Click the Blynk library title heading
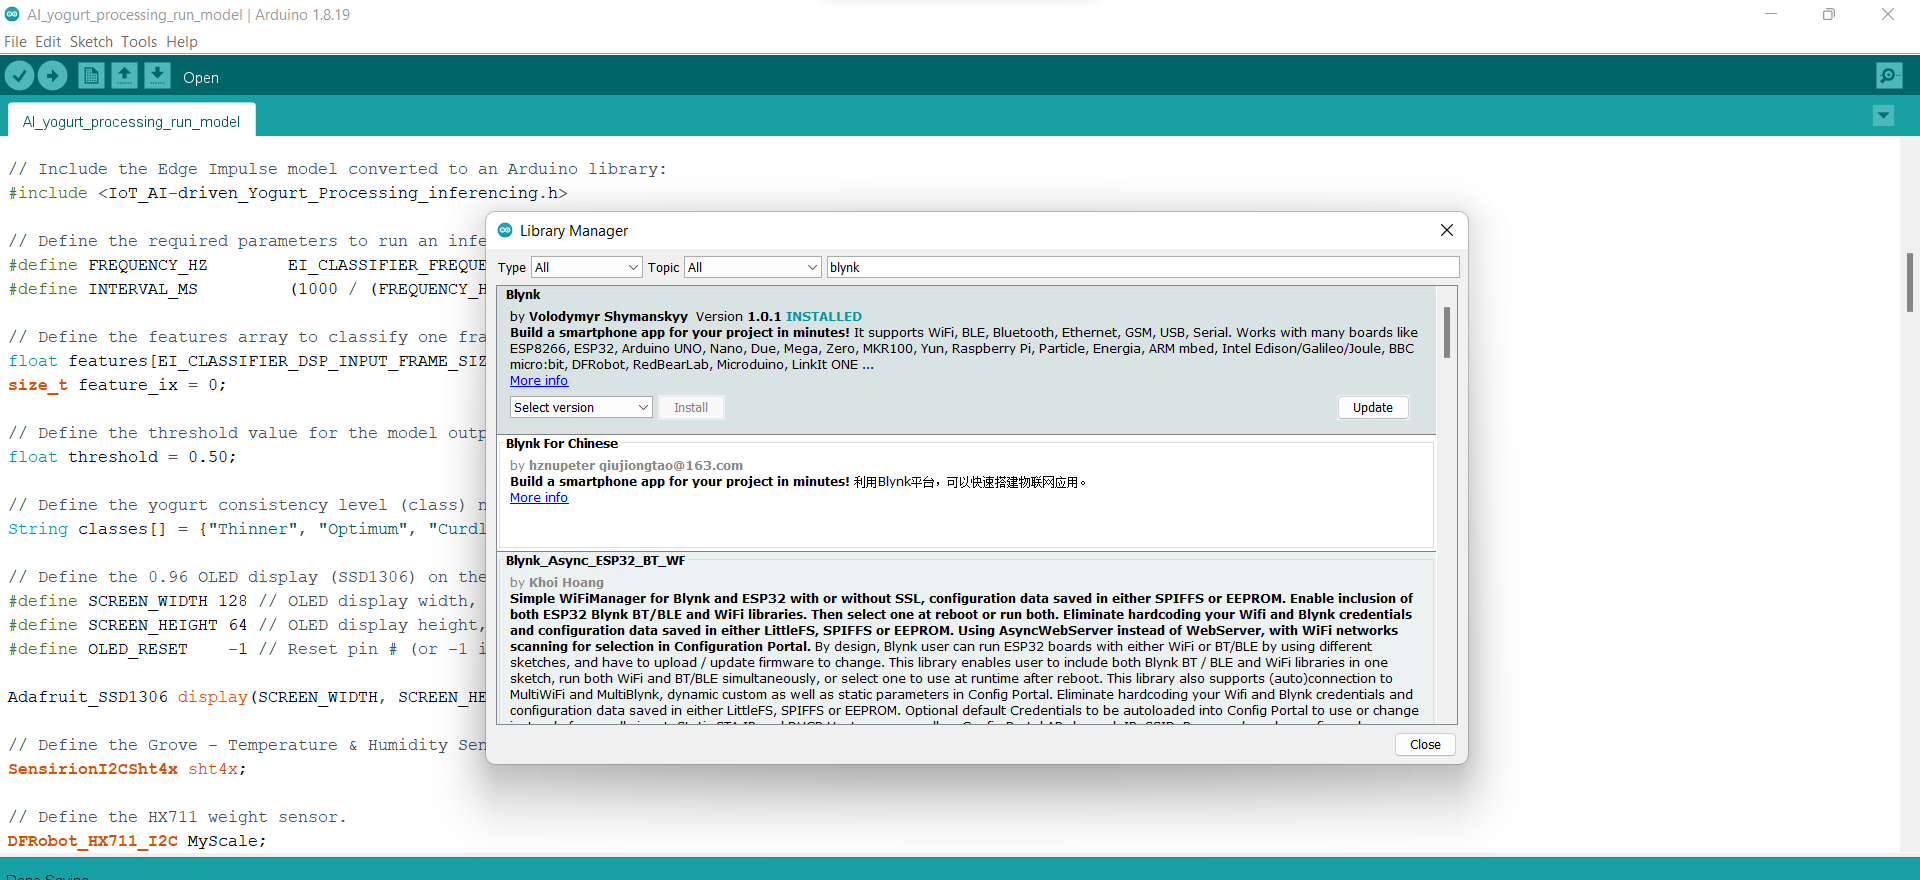The image size is (1920, 880). pyautogui.click(x=523, y=295)
